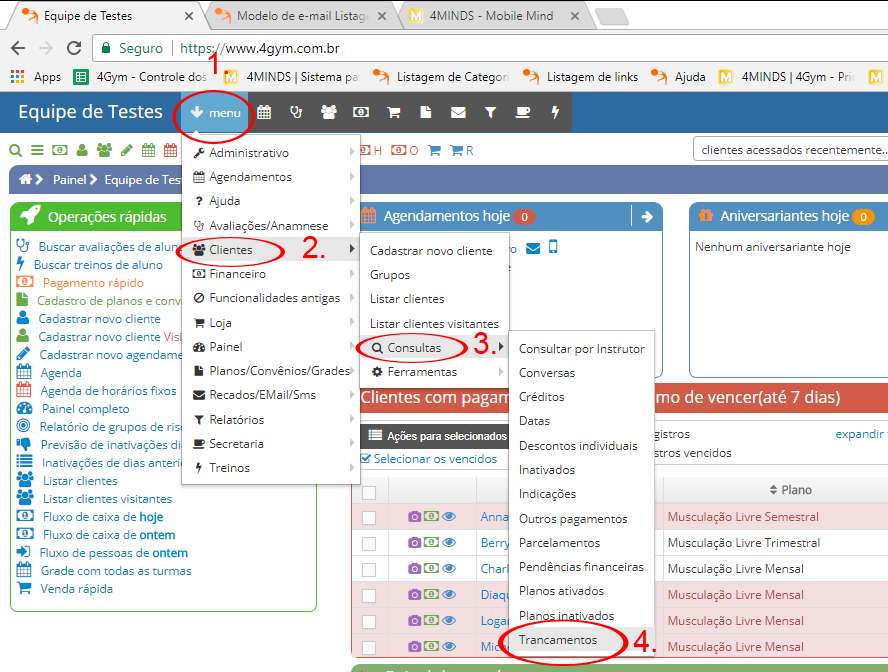Screen dimensions: 888x672
Task: Click the green search magnifier icon
Action: [15, 151]
